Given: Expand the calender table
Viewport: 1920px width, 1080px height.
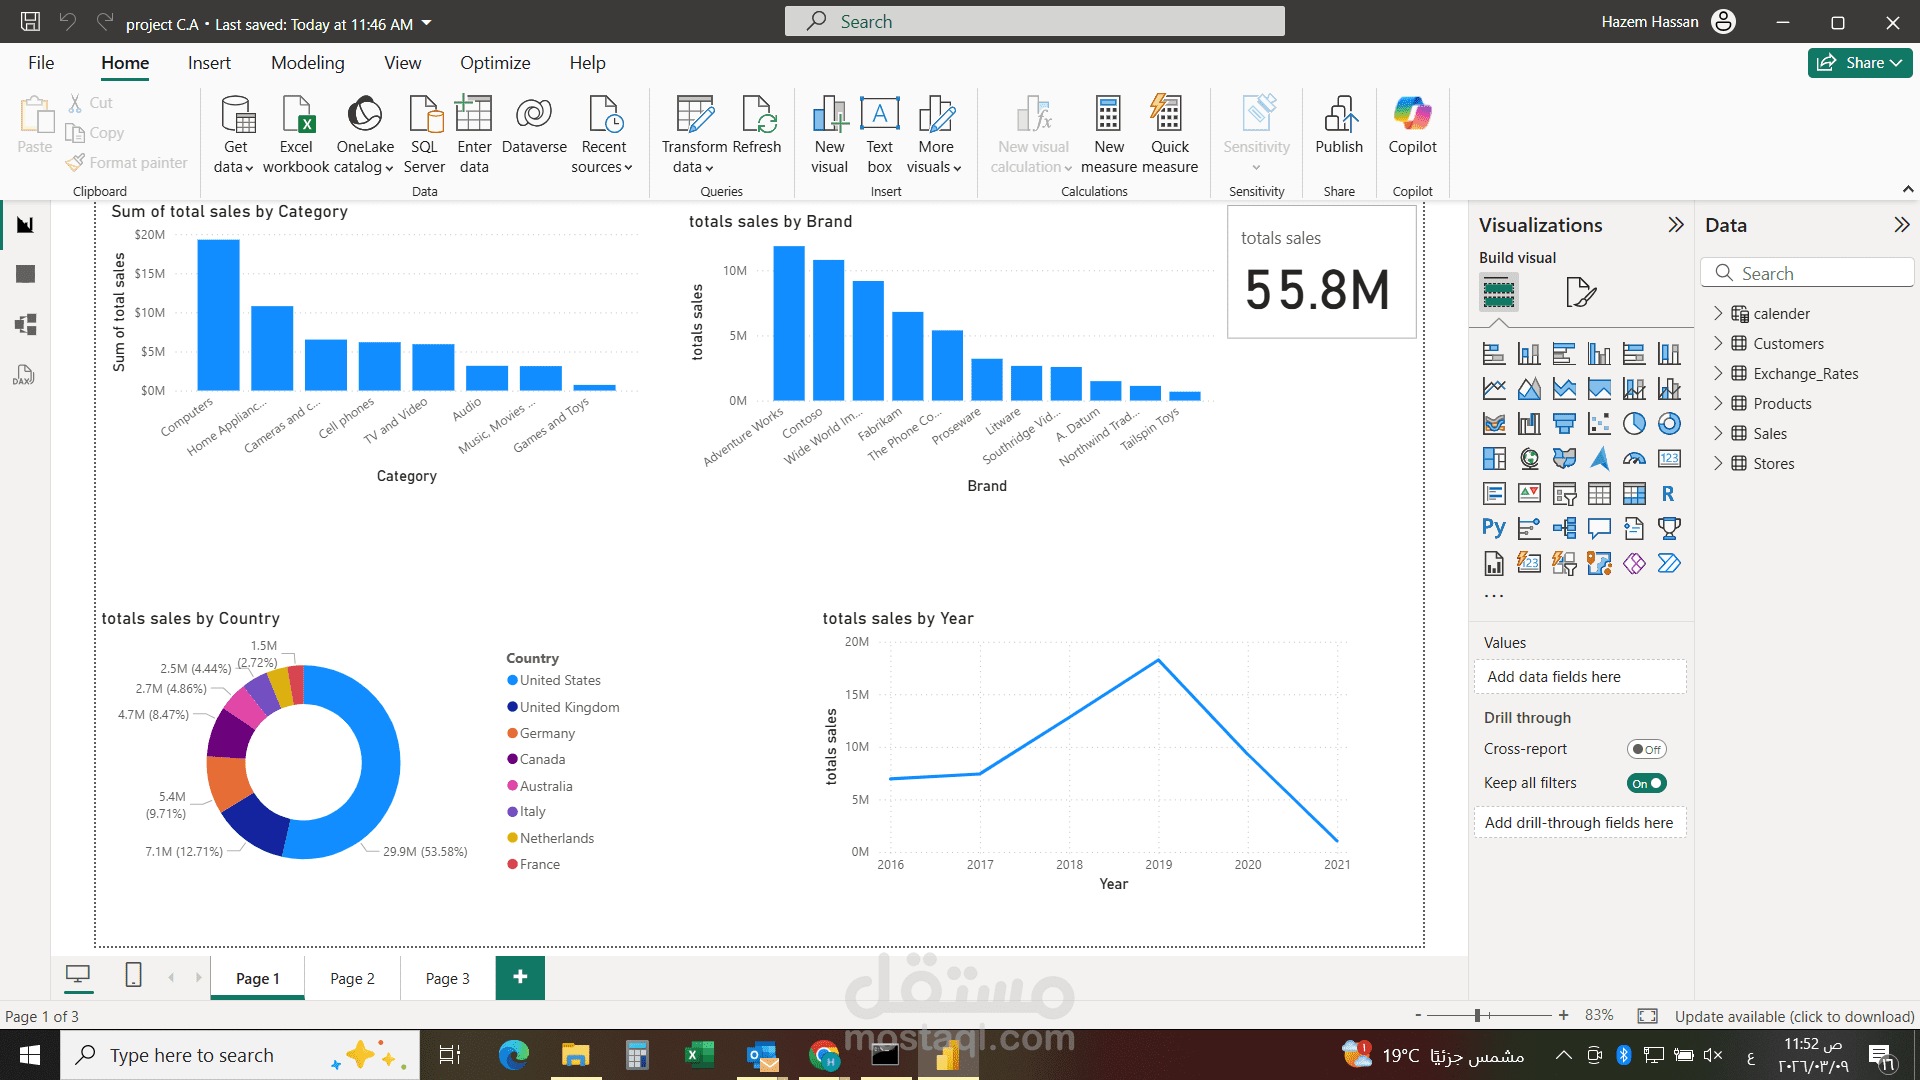Looking at the screenshot, I should pos(1718,313).
